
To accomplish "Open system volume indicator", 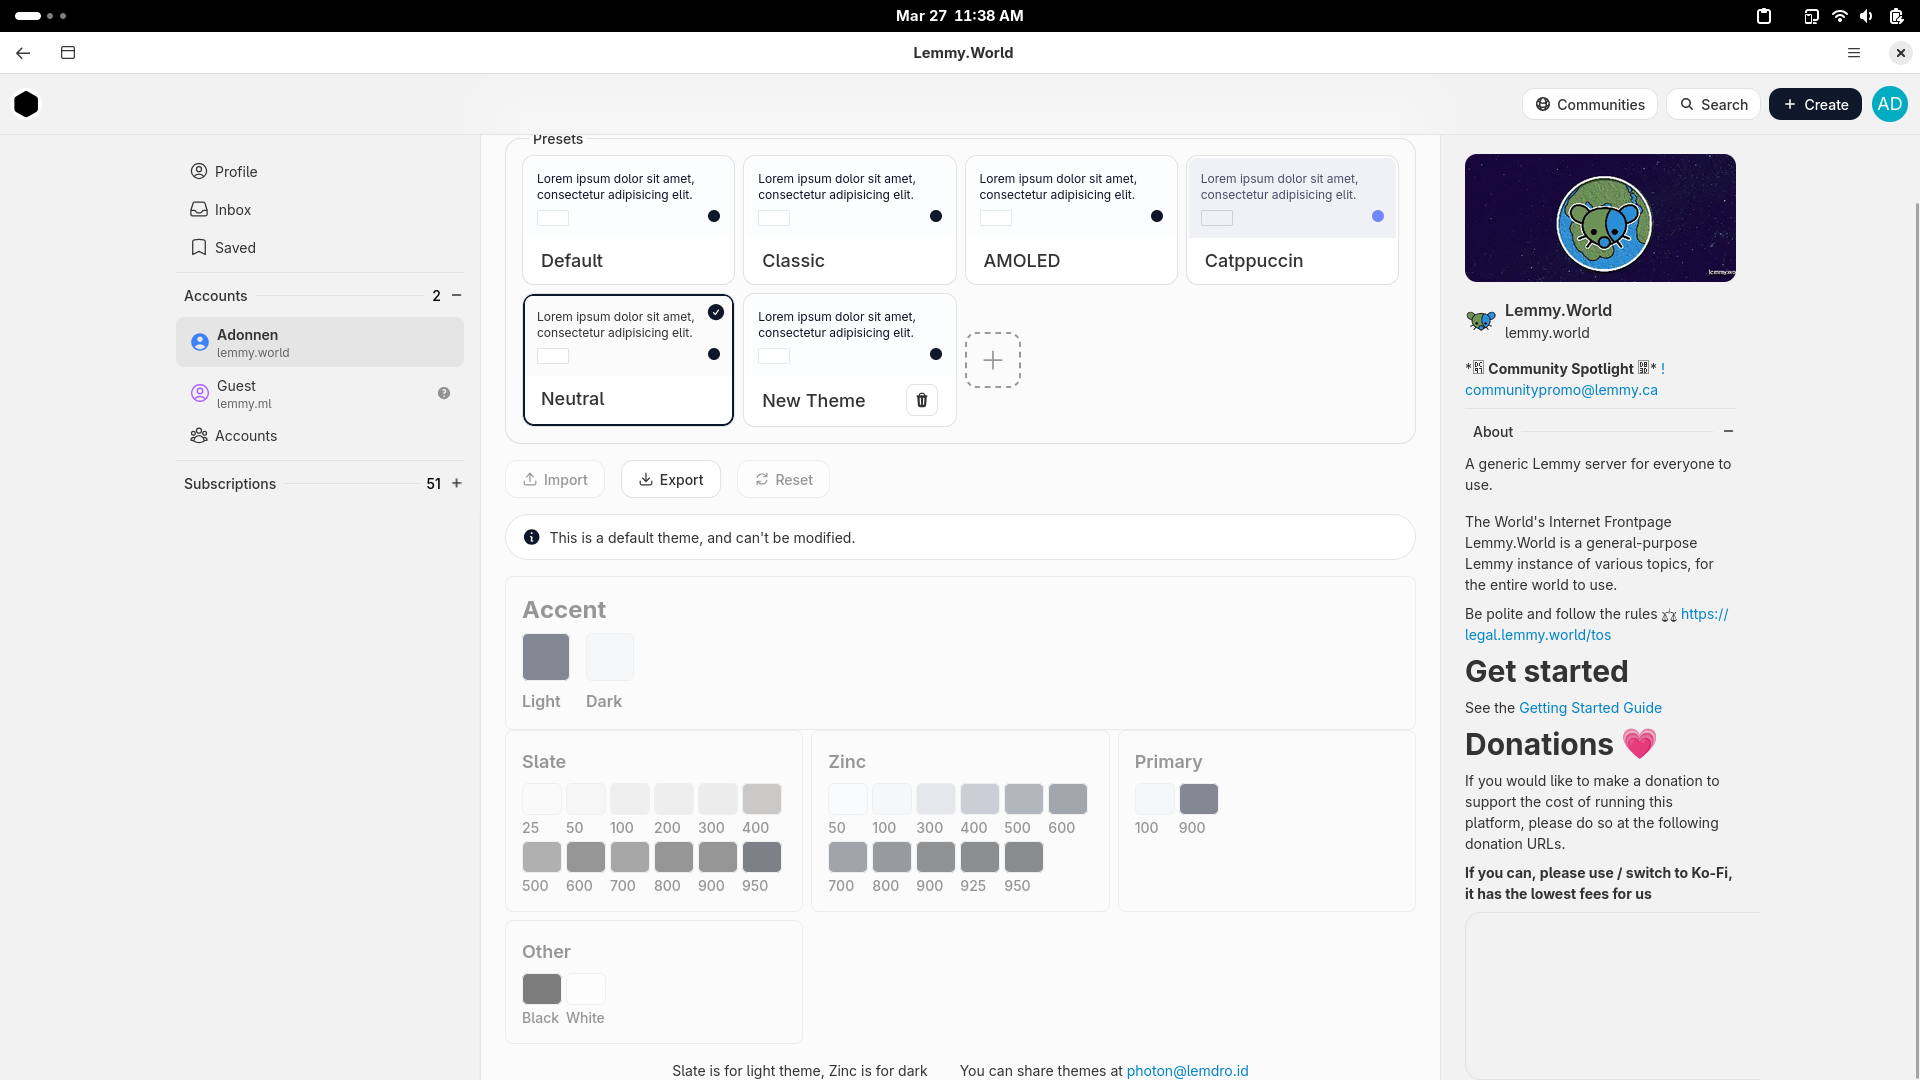I will click(1866, 16).
